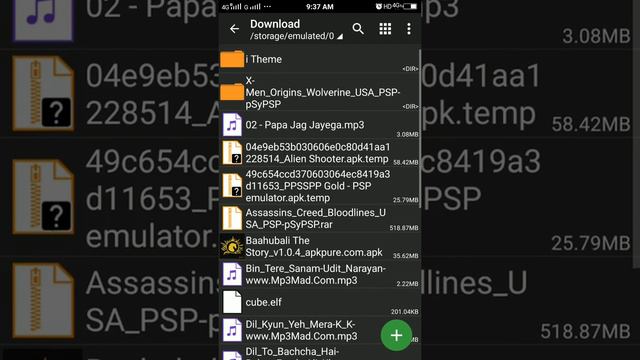The height and width of the screenshot is (360, 640).
Task: Select '02 - Papa Jag Jayega.mp3' file name
Action: 305,125
